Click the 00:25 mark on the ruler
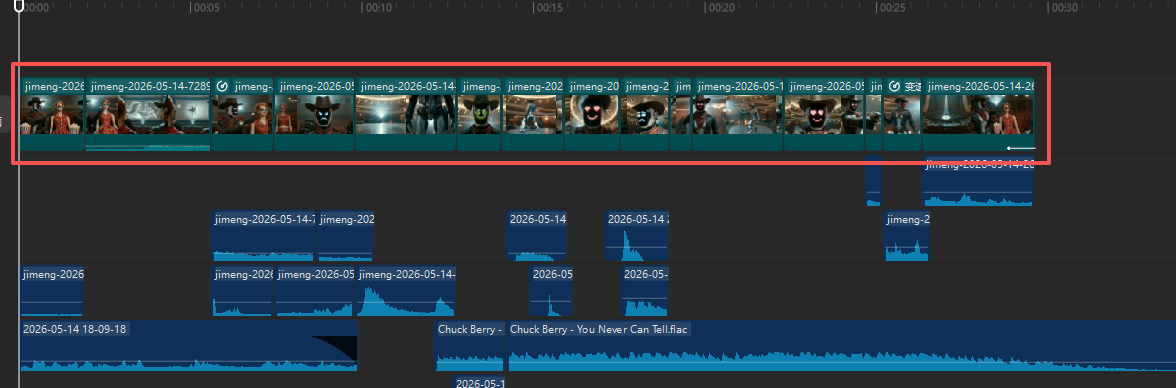This screenshot has height=388, width=1176. [892, 8]
